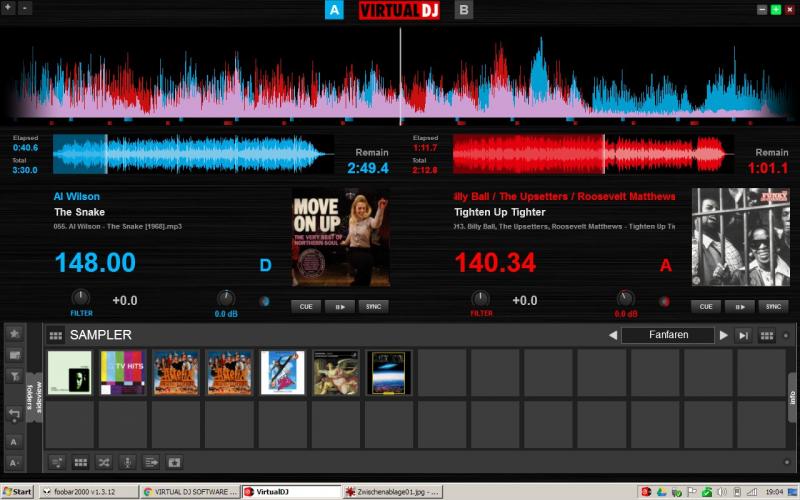Click the second sidebar folder icon

14,355
